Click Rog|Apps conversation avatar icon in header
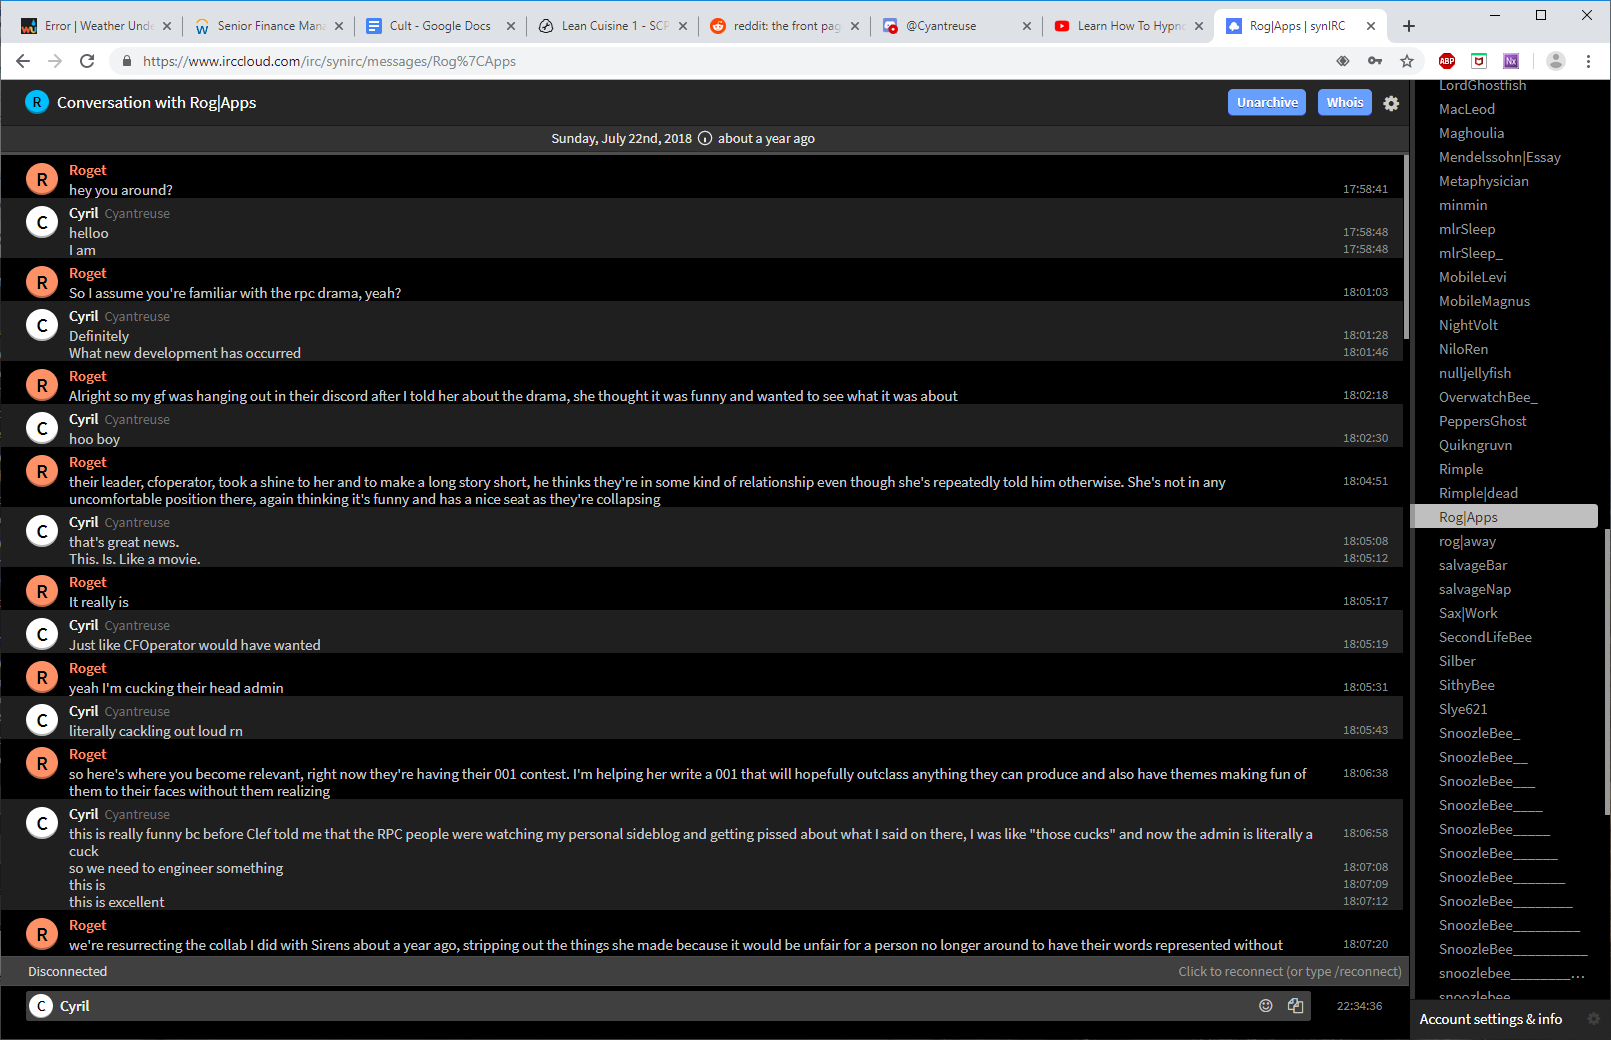Image resolution: width=1611 pixels, height=1040 pixels. tap(37, 102)
